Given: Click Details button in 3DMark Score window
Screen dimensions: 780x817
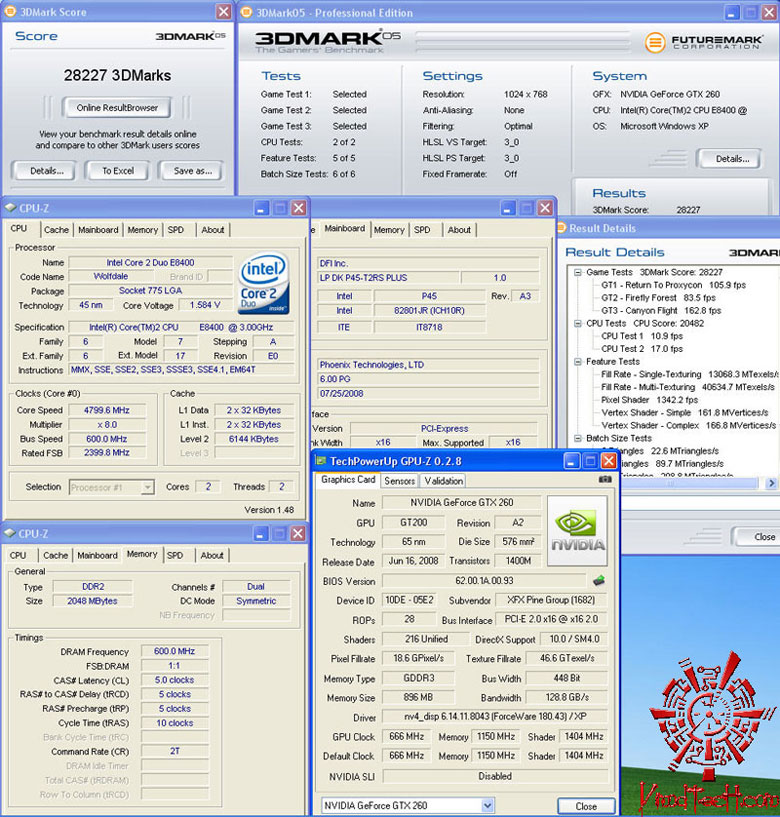Looking at the screenshot, I should point(46,170).
